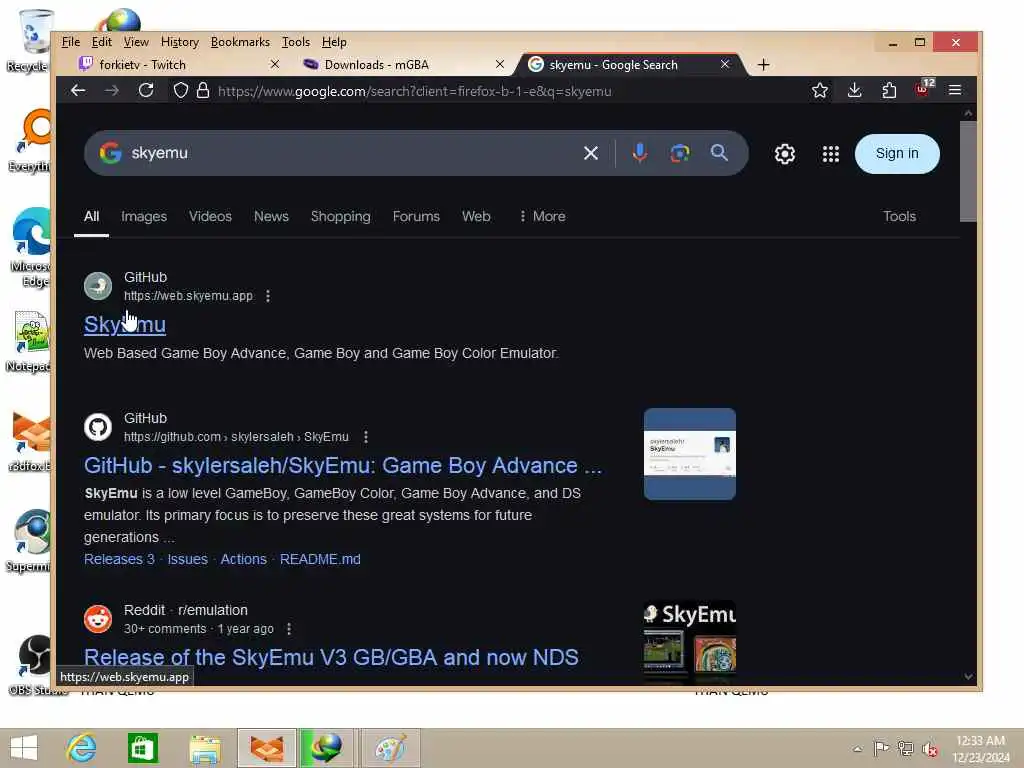
Task: Open Reddit SkyEmu V3 release post
Action: 331,657
